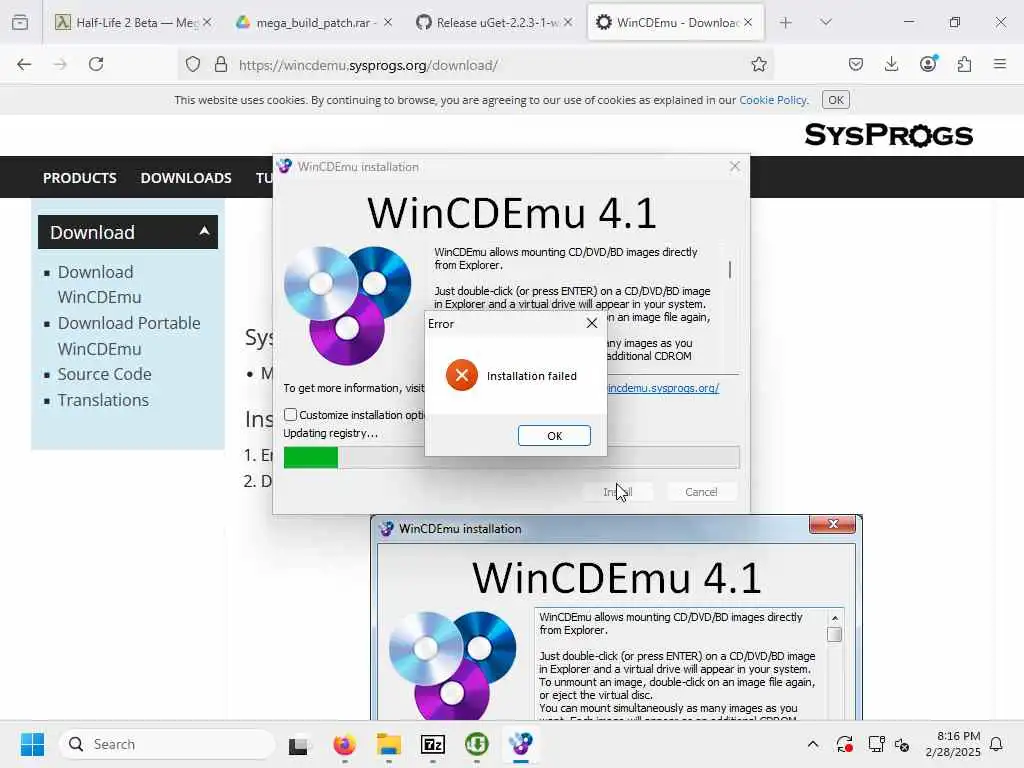Close the upper WinCDEmu installation window
Image resolution: width=1024 pixels, height=768 pixels.
[x=735, y=167]
